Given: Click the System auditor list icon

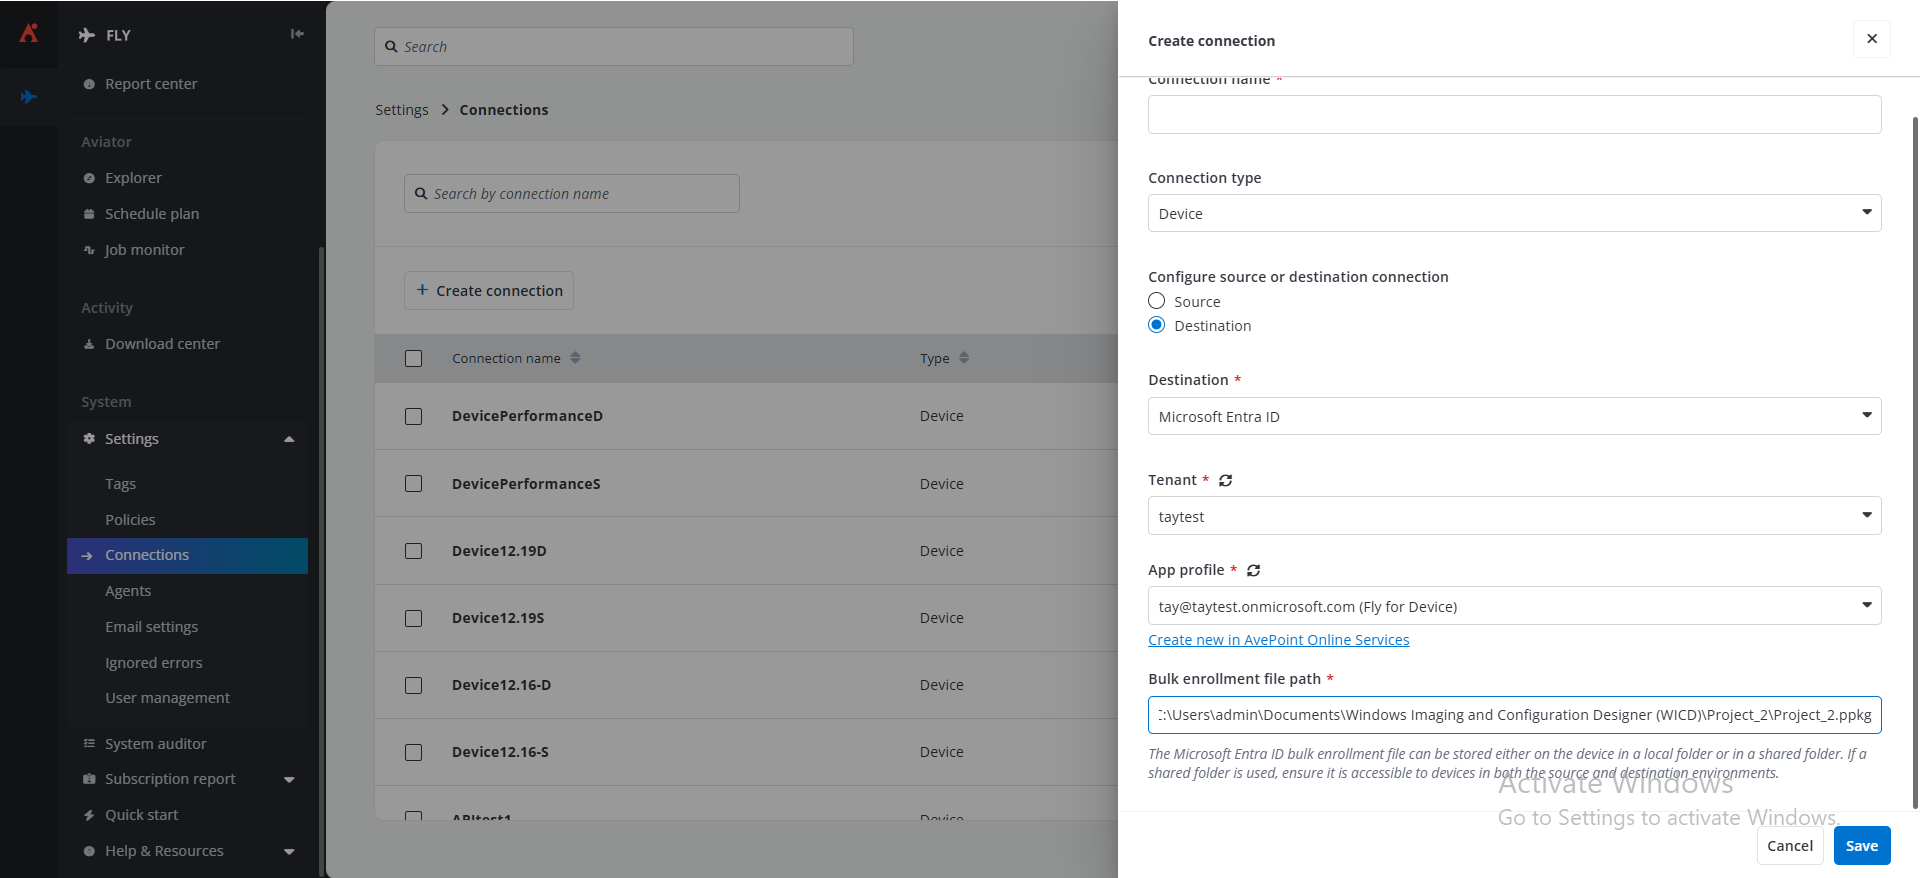Looking at the screenshot, I should [89, 744].
